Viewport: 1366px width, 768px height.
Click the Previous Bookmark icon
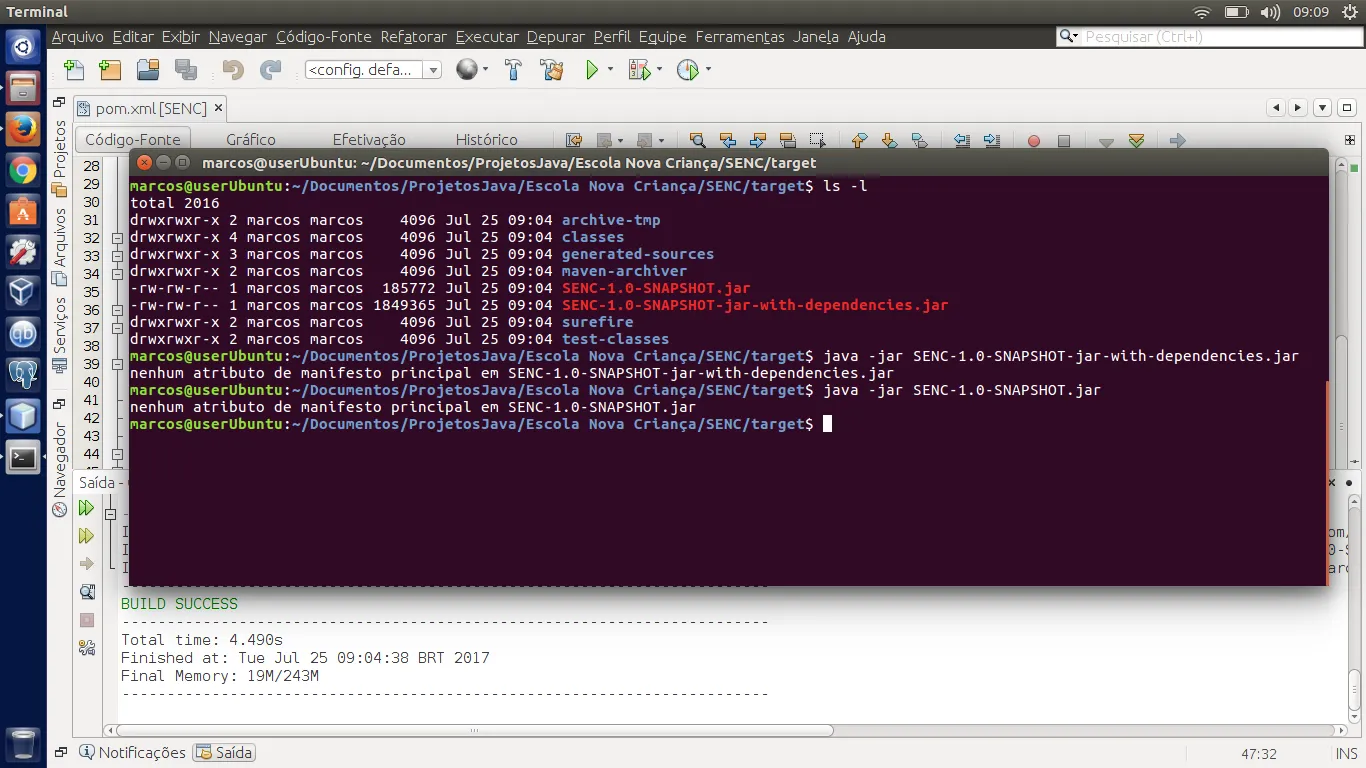tap(859, 141)
